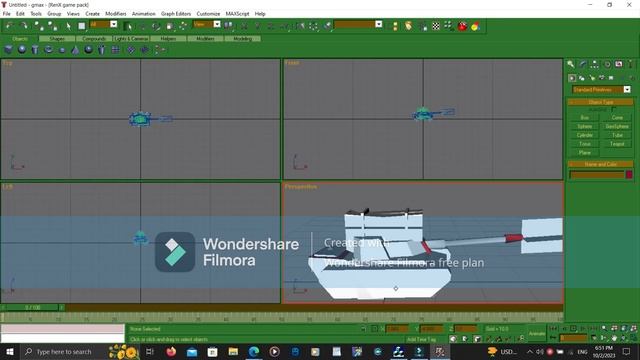Click the Redo arrow icon
This screenshot has width=640, height=360.
click(24, 26)
